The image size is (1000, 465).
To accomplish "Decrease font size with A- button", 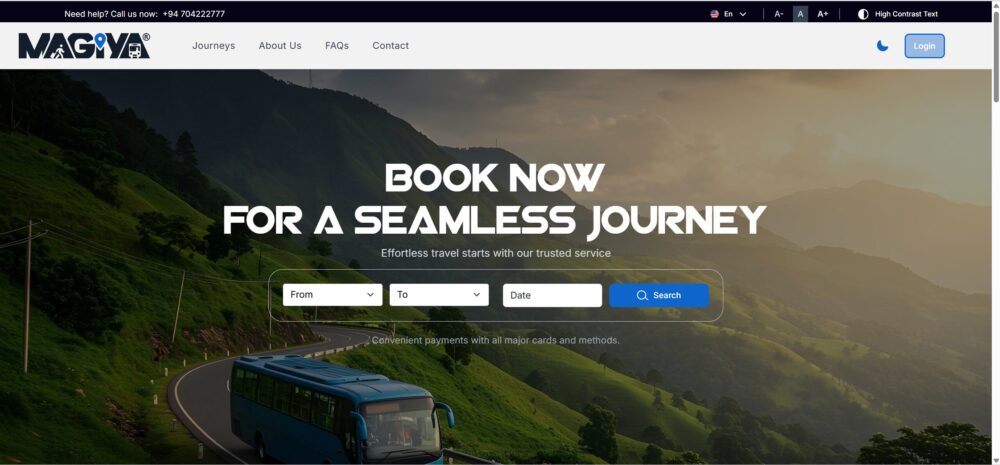I will point(779,14).
